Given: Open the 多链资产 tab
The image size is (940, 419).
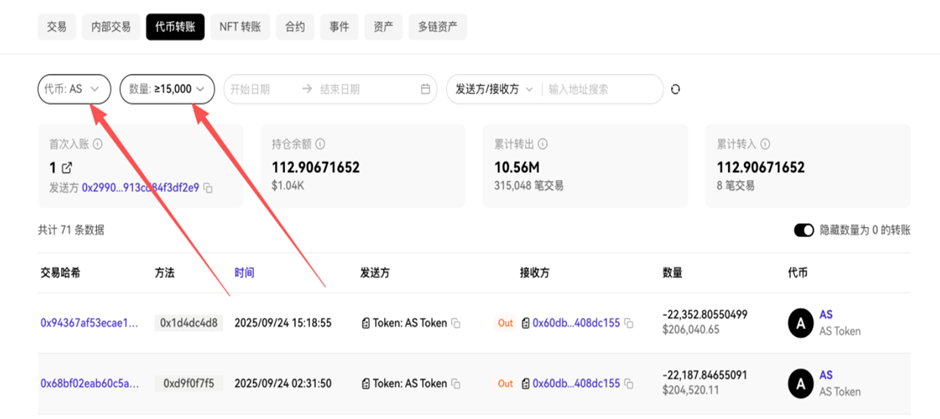Looking at the screenshot, I should click(437, 27).
